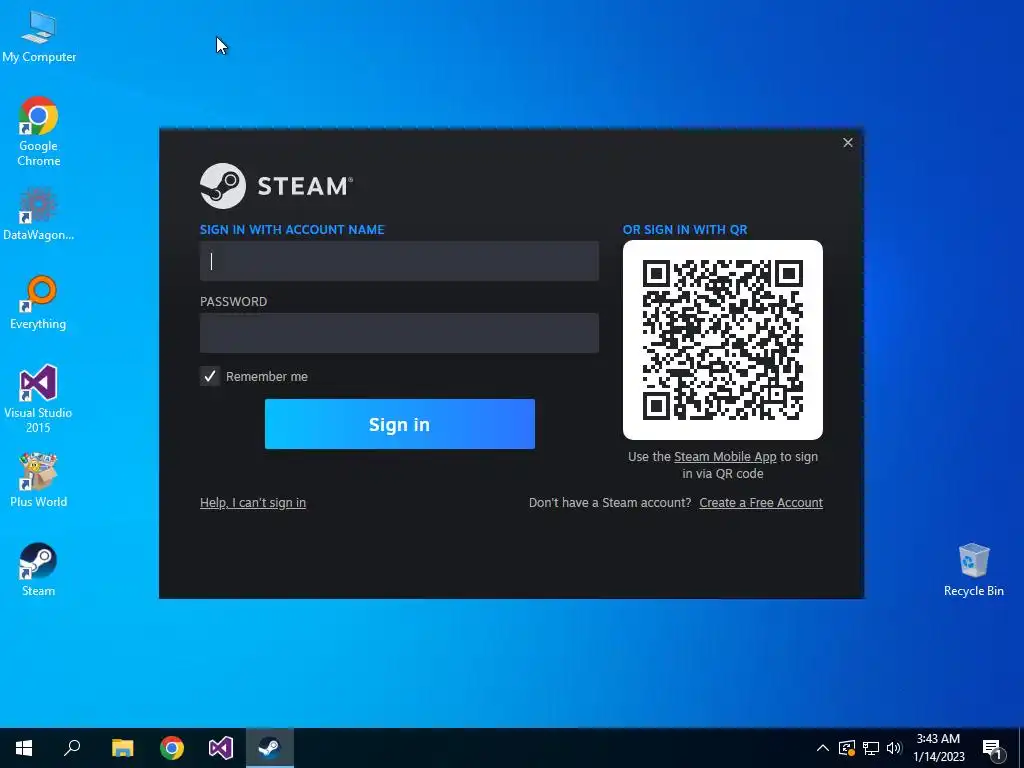Open File Explorer from taskbar
The height and width of the screenshot is (768, 1024).
[122, 748]
